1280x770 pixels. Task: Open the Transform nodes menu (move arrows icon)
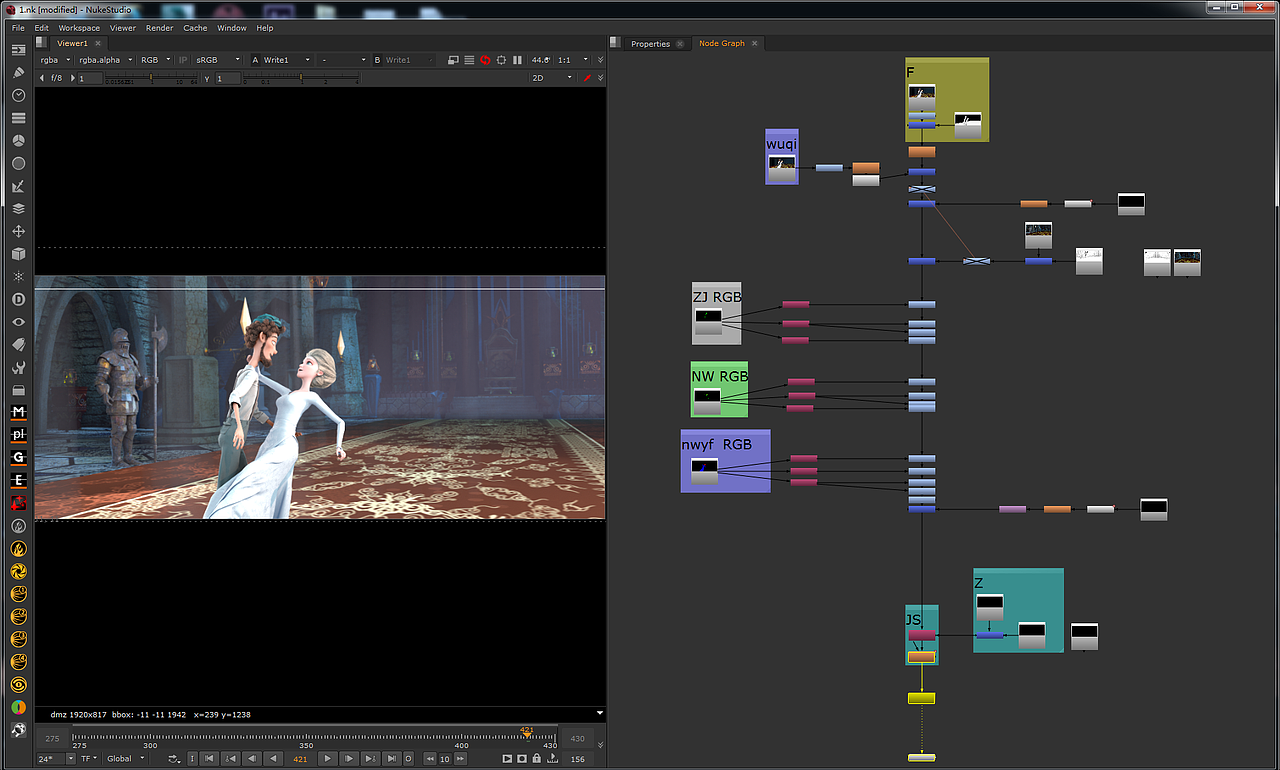pyautogui.click(x=18, y=231)
